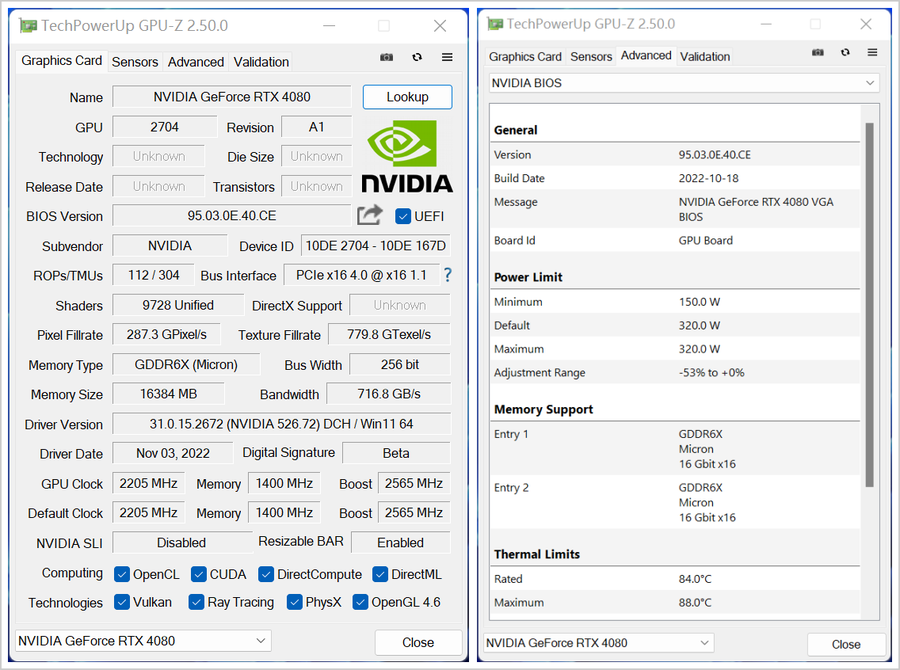Click the Lookup button
900x670 pixels.
pyautogui.click(x=407, y=97)
